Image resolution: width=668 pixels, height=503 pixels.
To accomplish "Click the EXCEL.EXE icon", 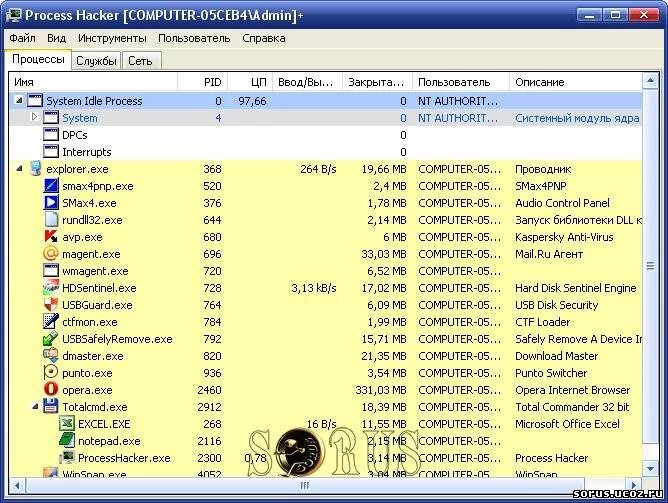I will tap(67, 424).
